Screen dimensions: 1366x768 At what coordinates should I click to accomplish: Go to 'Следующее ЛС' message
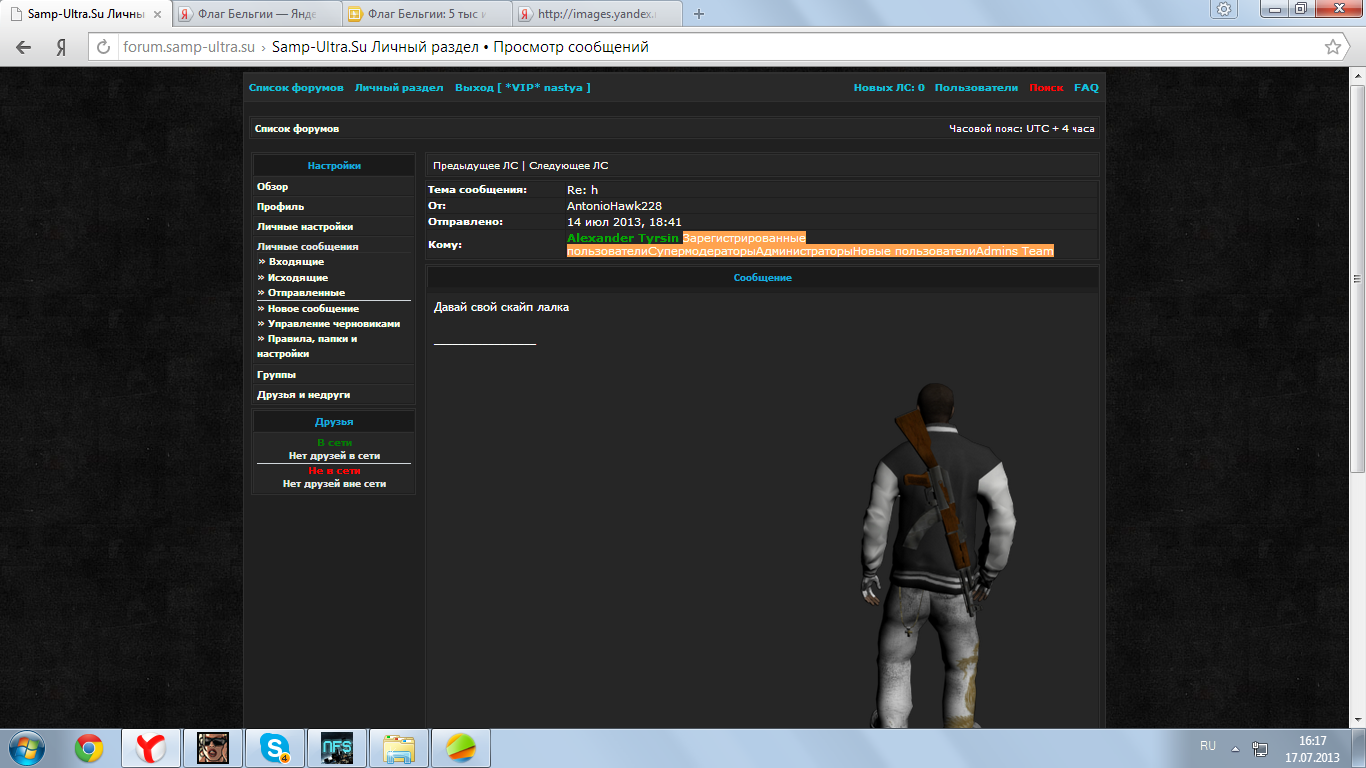click(x=569, y=166)
